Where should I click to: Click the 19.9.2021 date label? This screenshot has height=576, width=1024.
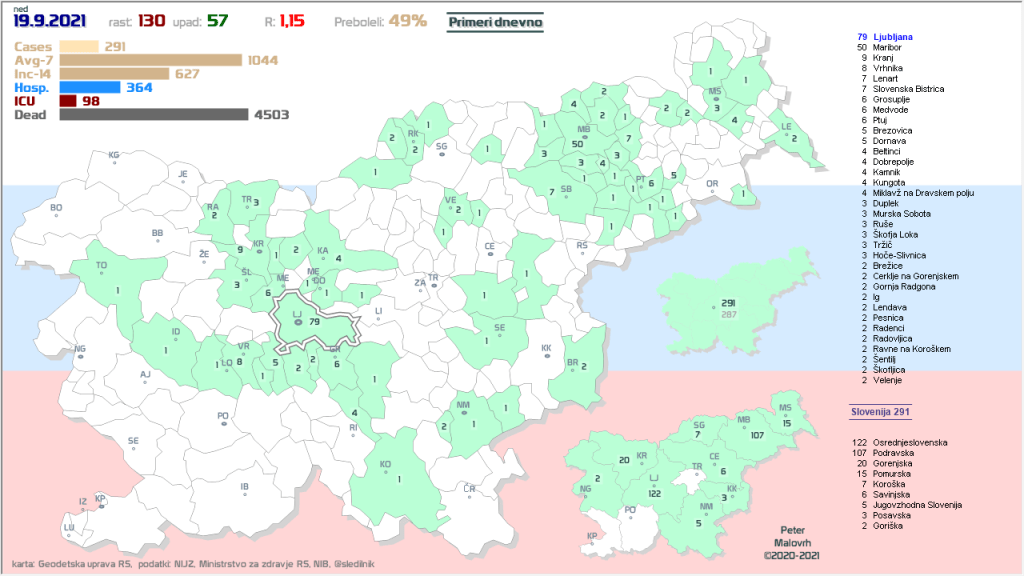pyautogui.click(x=50, y=22)
